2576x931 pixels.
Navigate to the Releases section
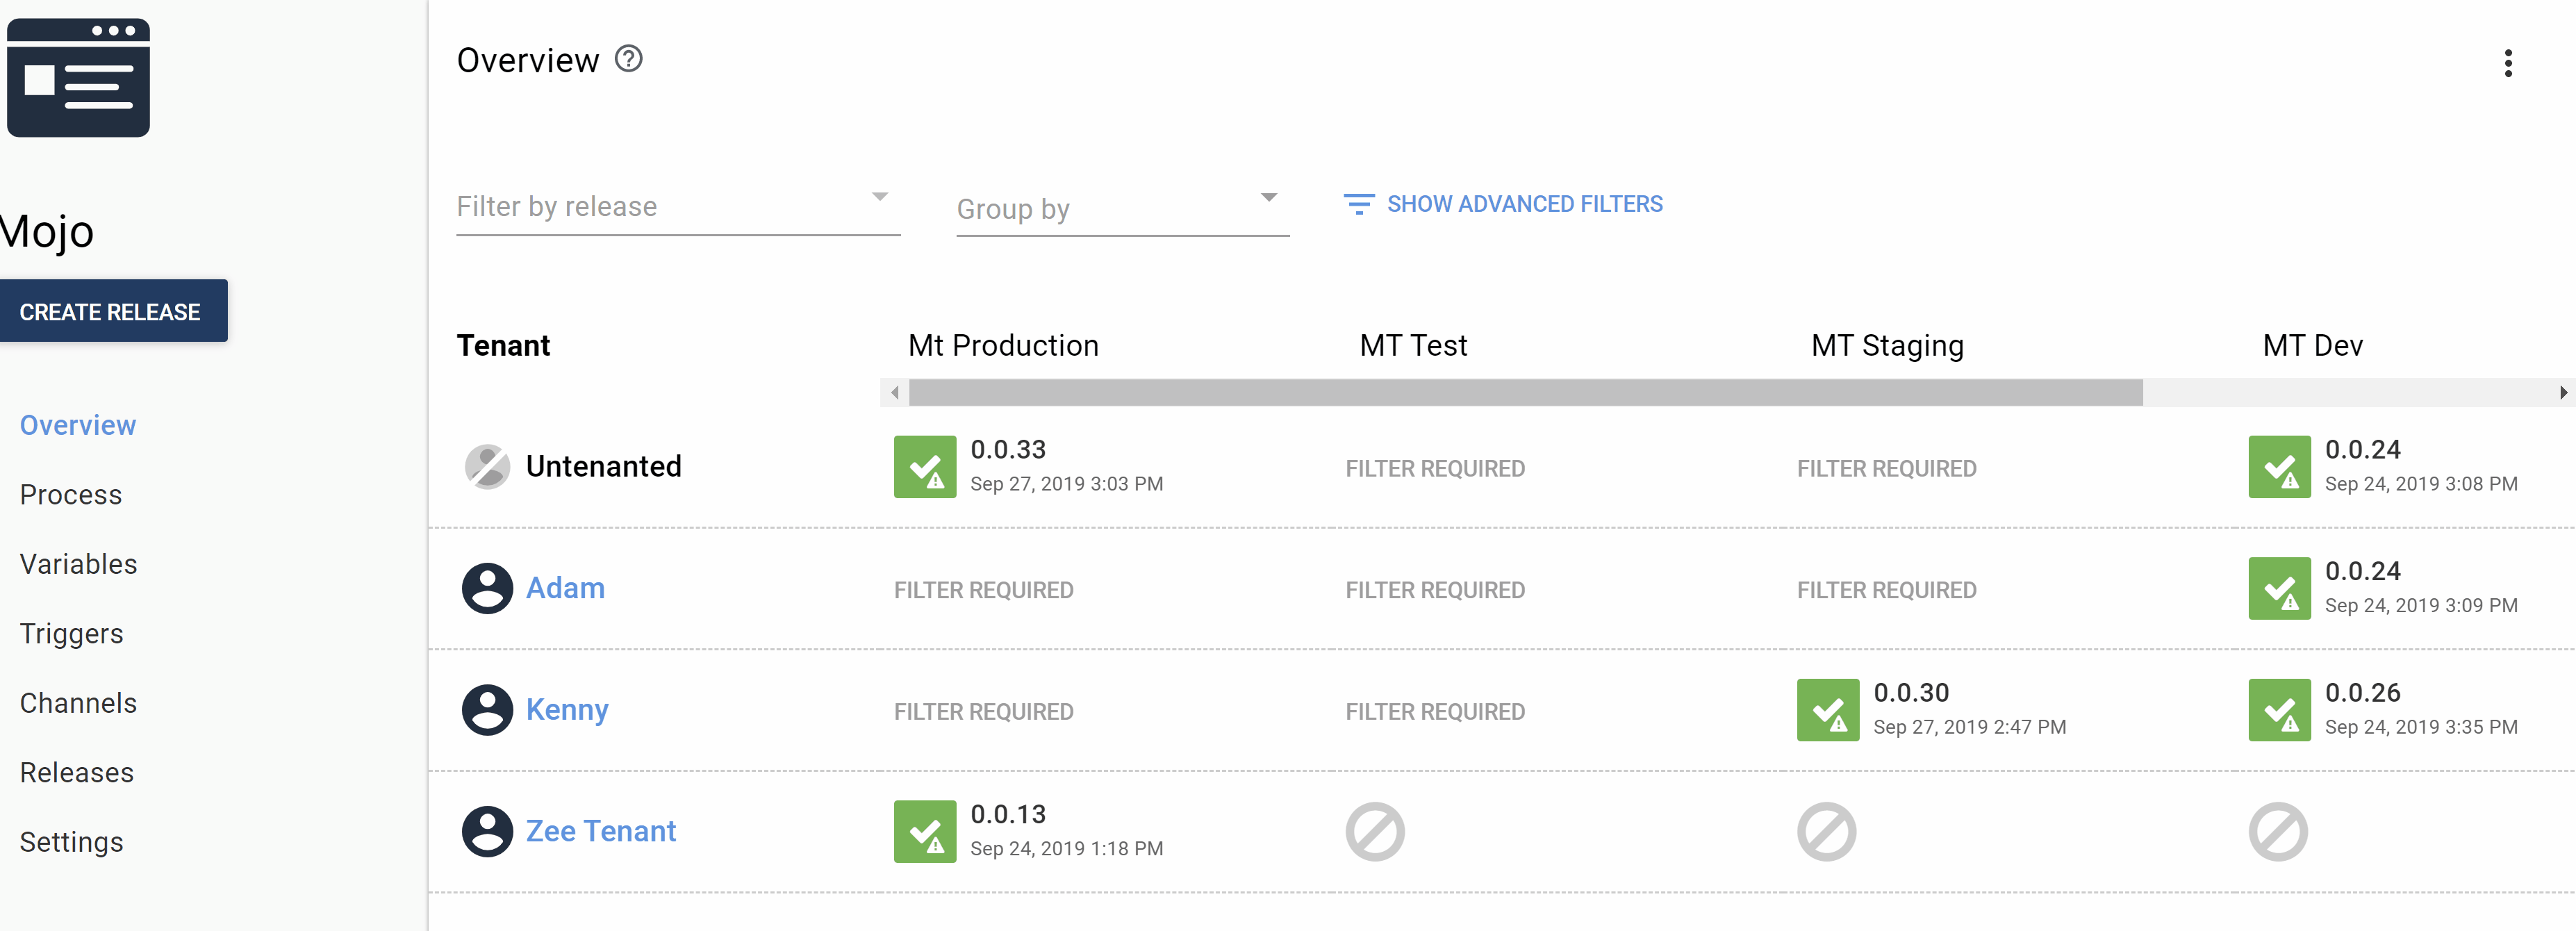76,772
